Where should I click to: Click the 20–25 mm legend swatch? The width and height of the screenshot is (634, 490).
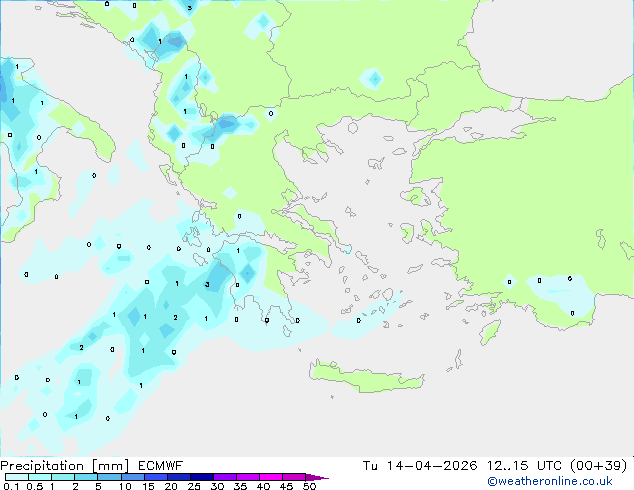coord(178,477)
